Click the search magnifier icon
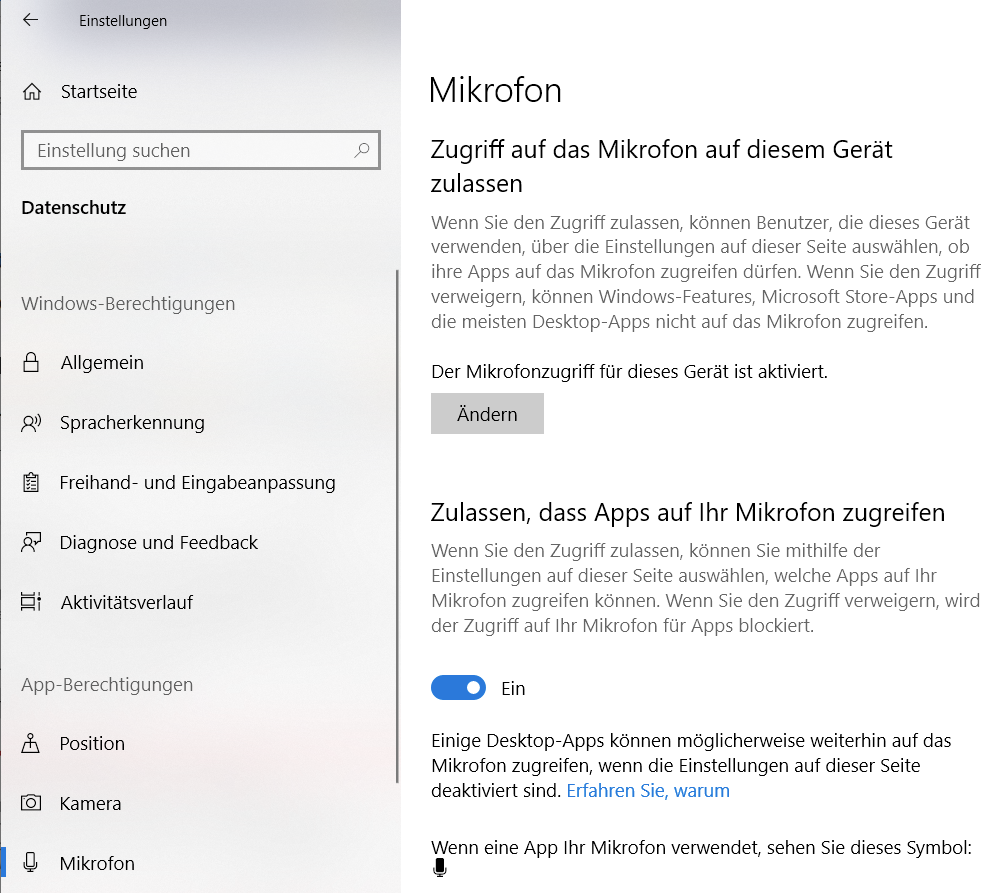Viewport: 997px width, 893px height. (x=362, y=150)
